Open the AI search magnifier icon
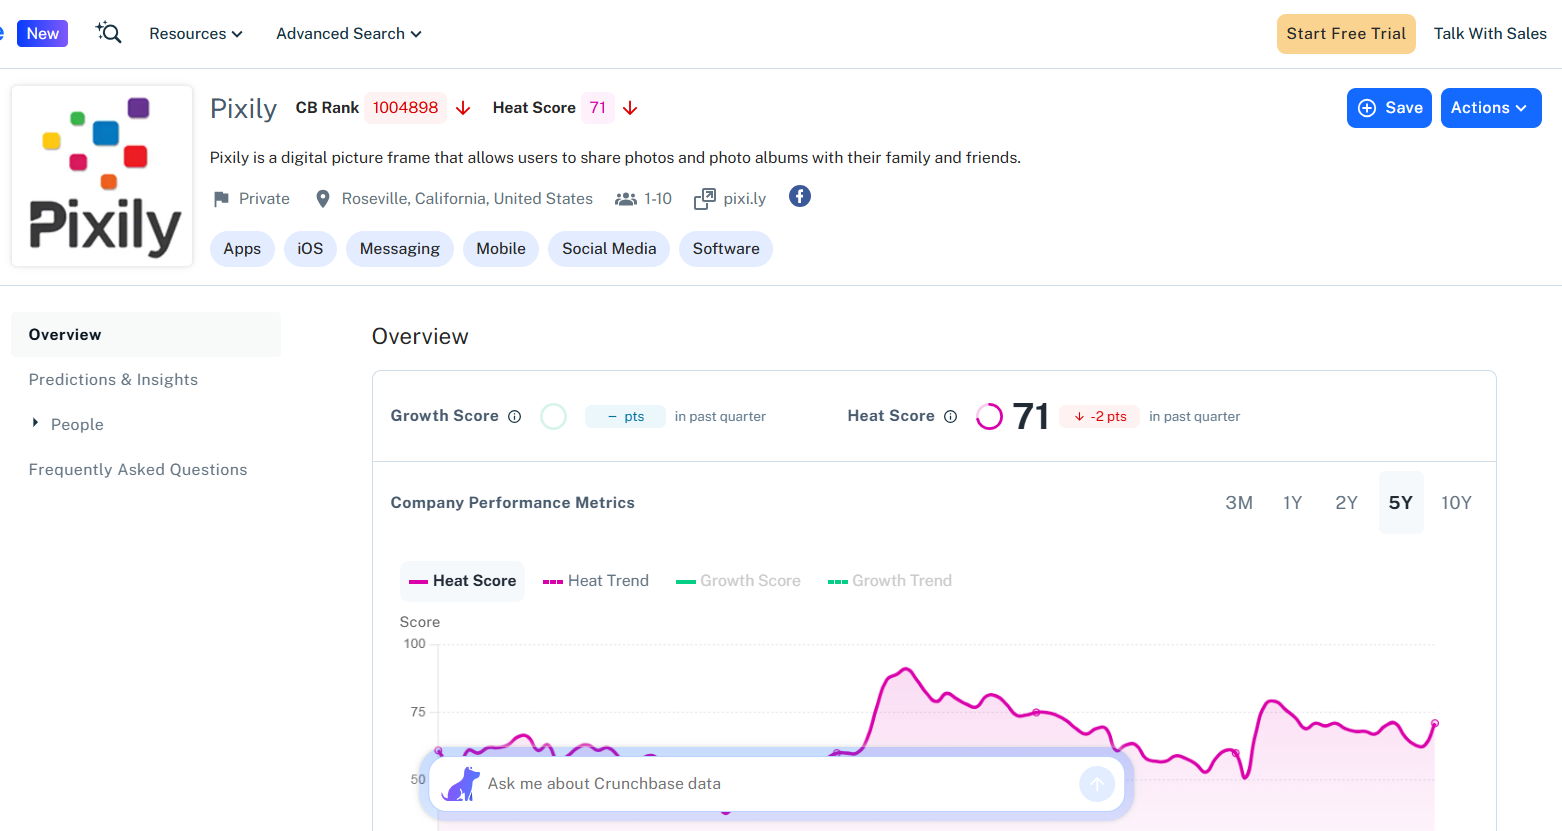The height and width of the screenshot is (831, 1562). click(x=109, y=33)
